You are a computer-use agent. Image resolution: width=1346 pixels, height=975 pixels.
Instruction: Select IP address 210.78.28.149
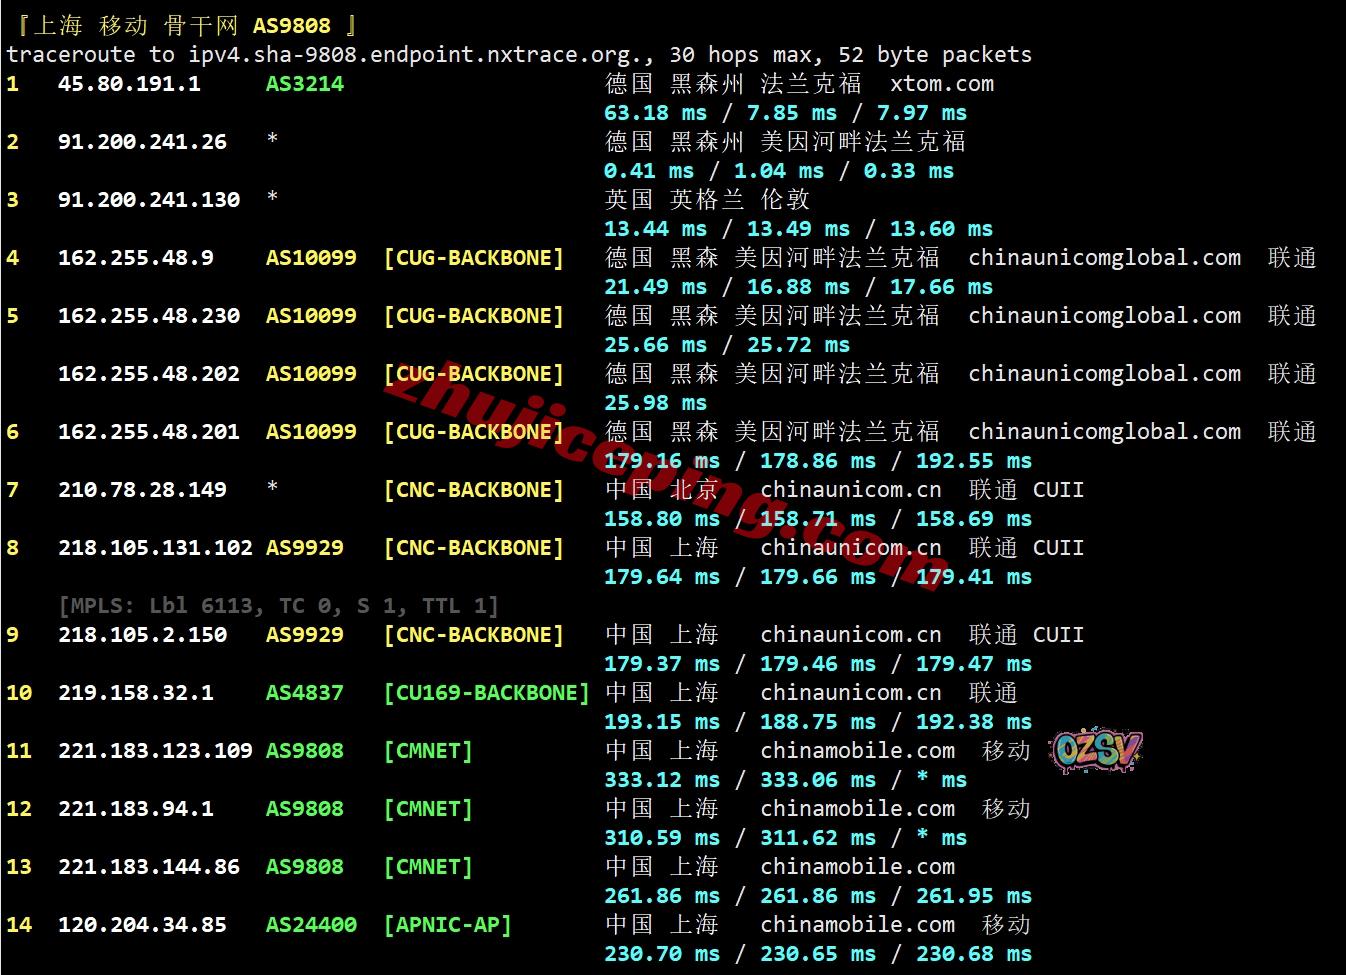coord(142,490)
